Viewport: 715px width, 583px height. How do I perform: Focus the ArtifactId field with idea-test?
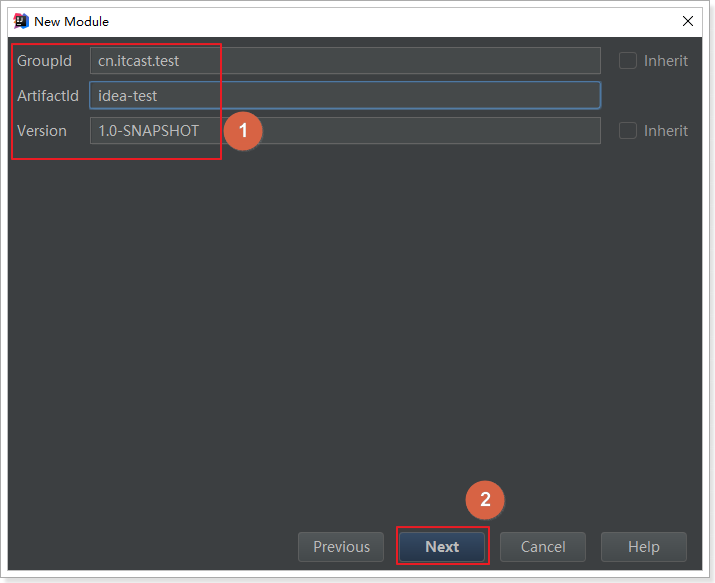(345, 96)
